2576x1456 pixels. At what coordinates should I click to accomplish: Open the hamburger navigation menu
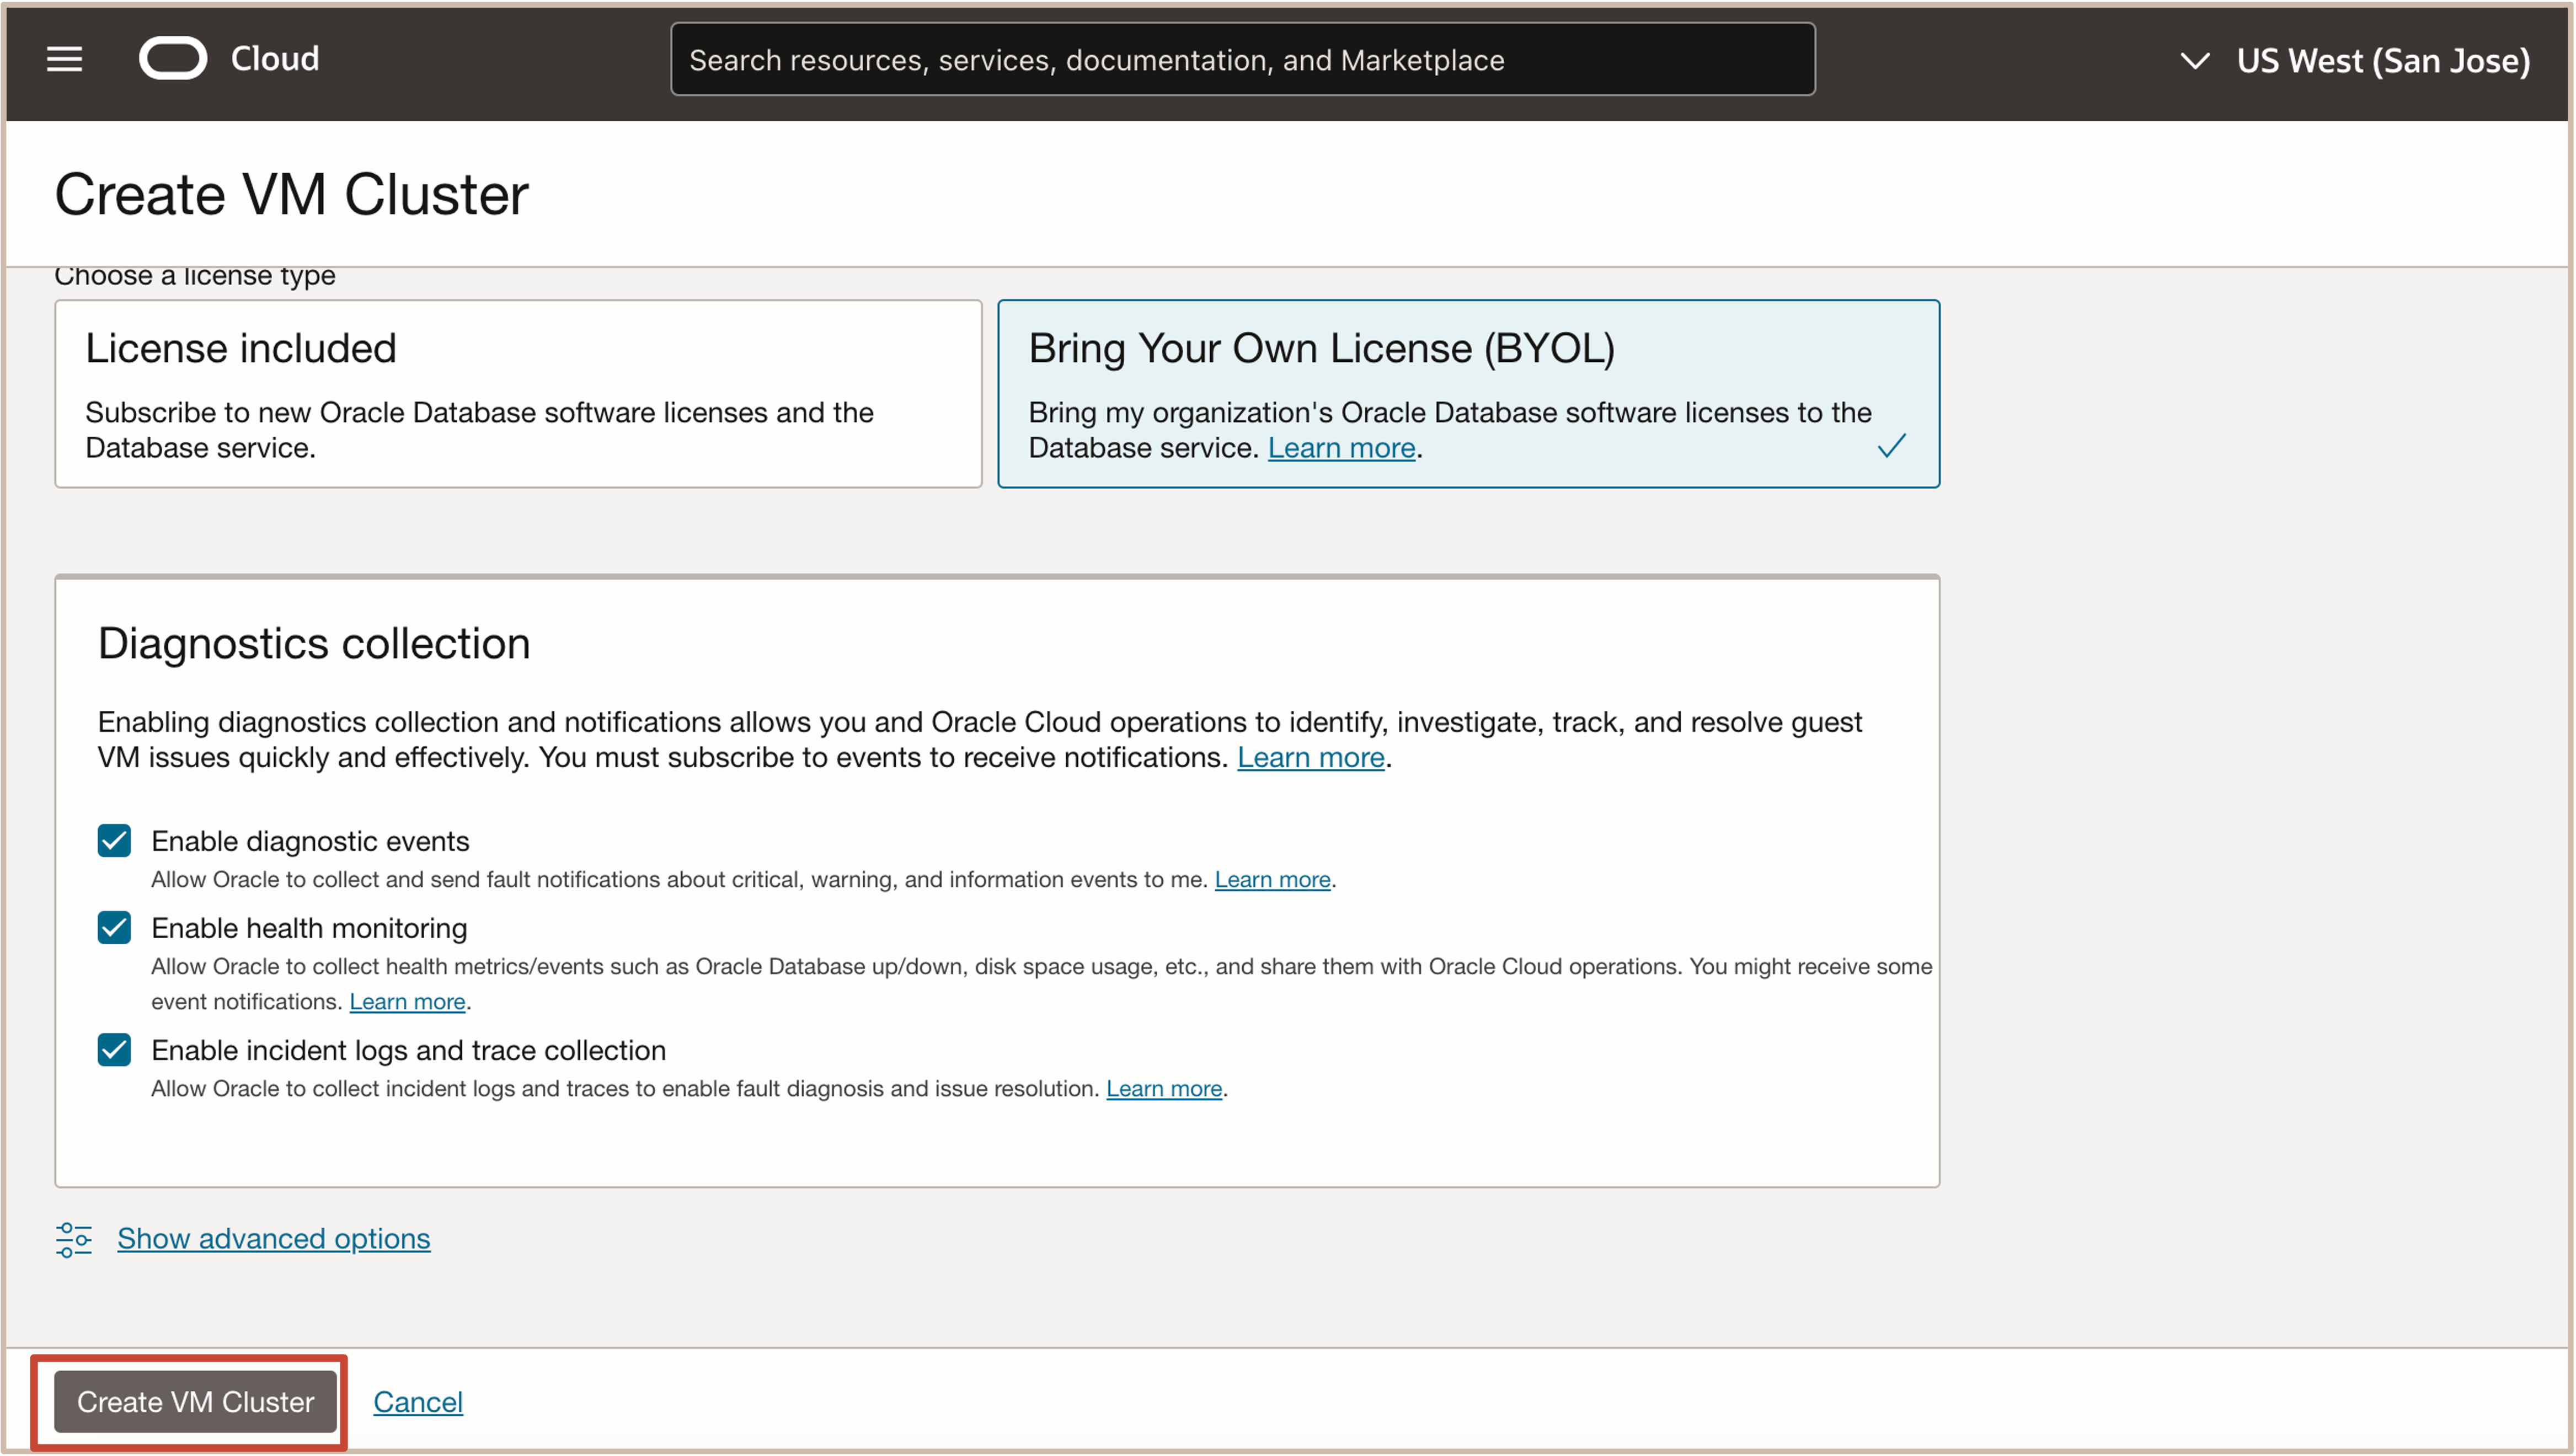pos(64,60)
